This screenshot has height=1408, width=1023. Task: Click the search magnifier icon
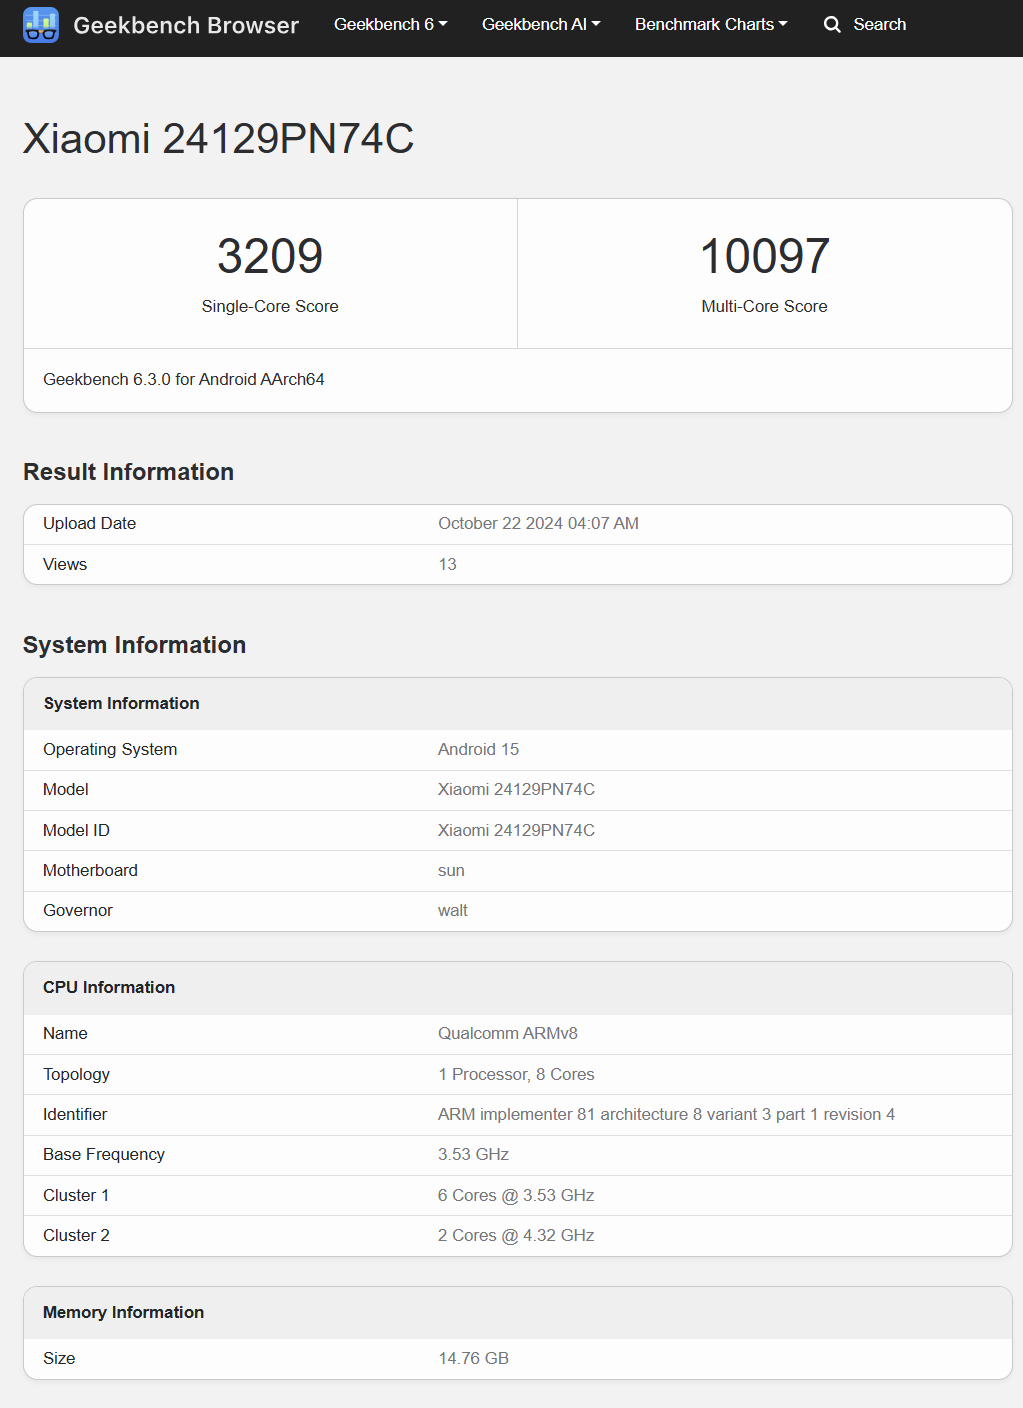click(832, 25)
